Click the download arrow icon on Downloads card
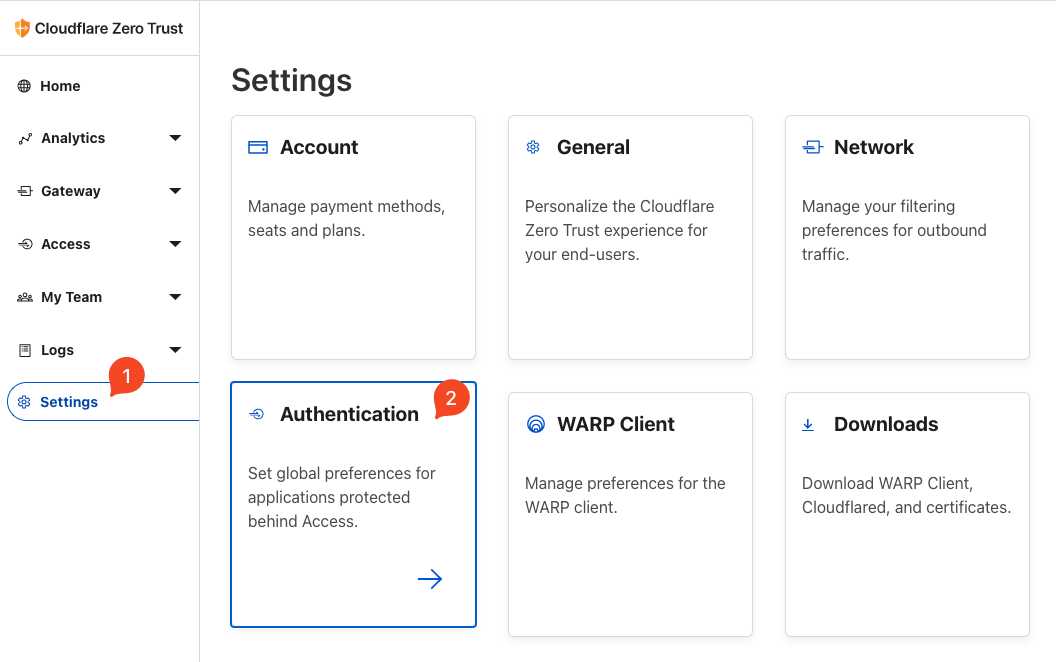This screenshot has height=662, width=1056. (808, 425)
